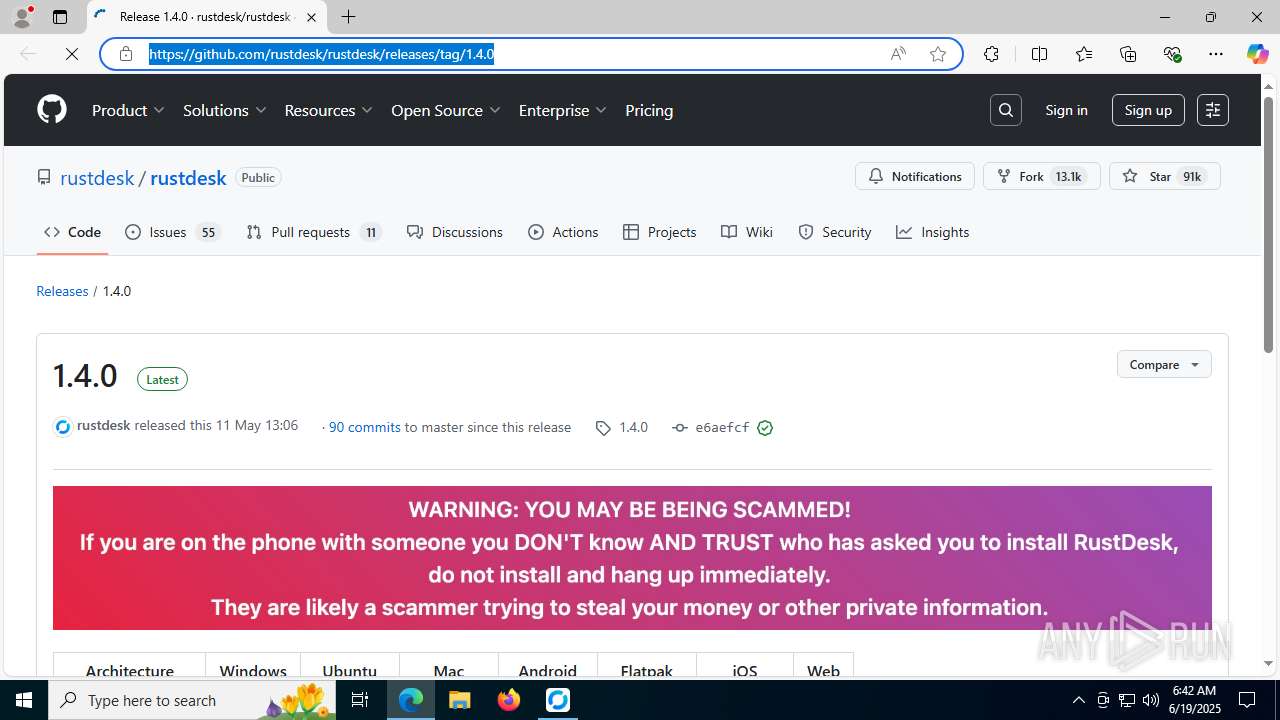Click the GitHub search magnifier button

click(1006, 110)
